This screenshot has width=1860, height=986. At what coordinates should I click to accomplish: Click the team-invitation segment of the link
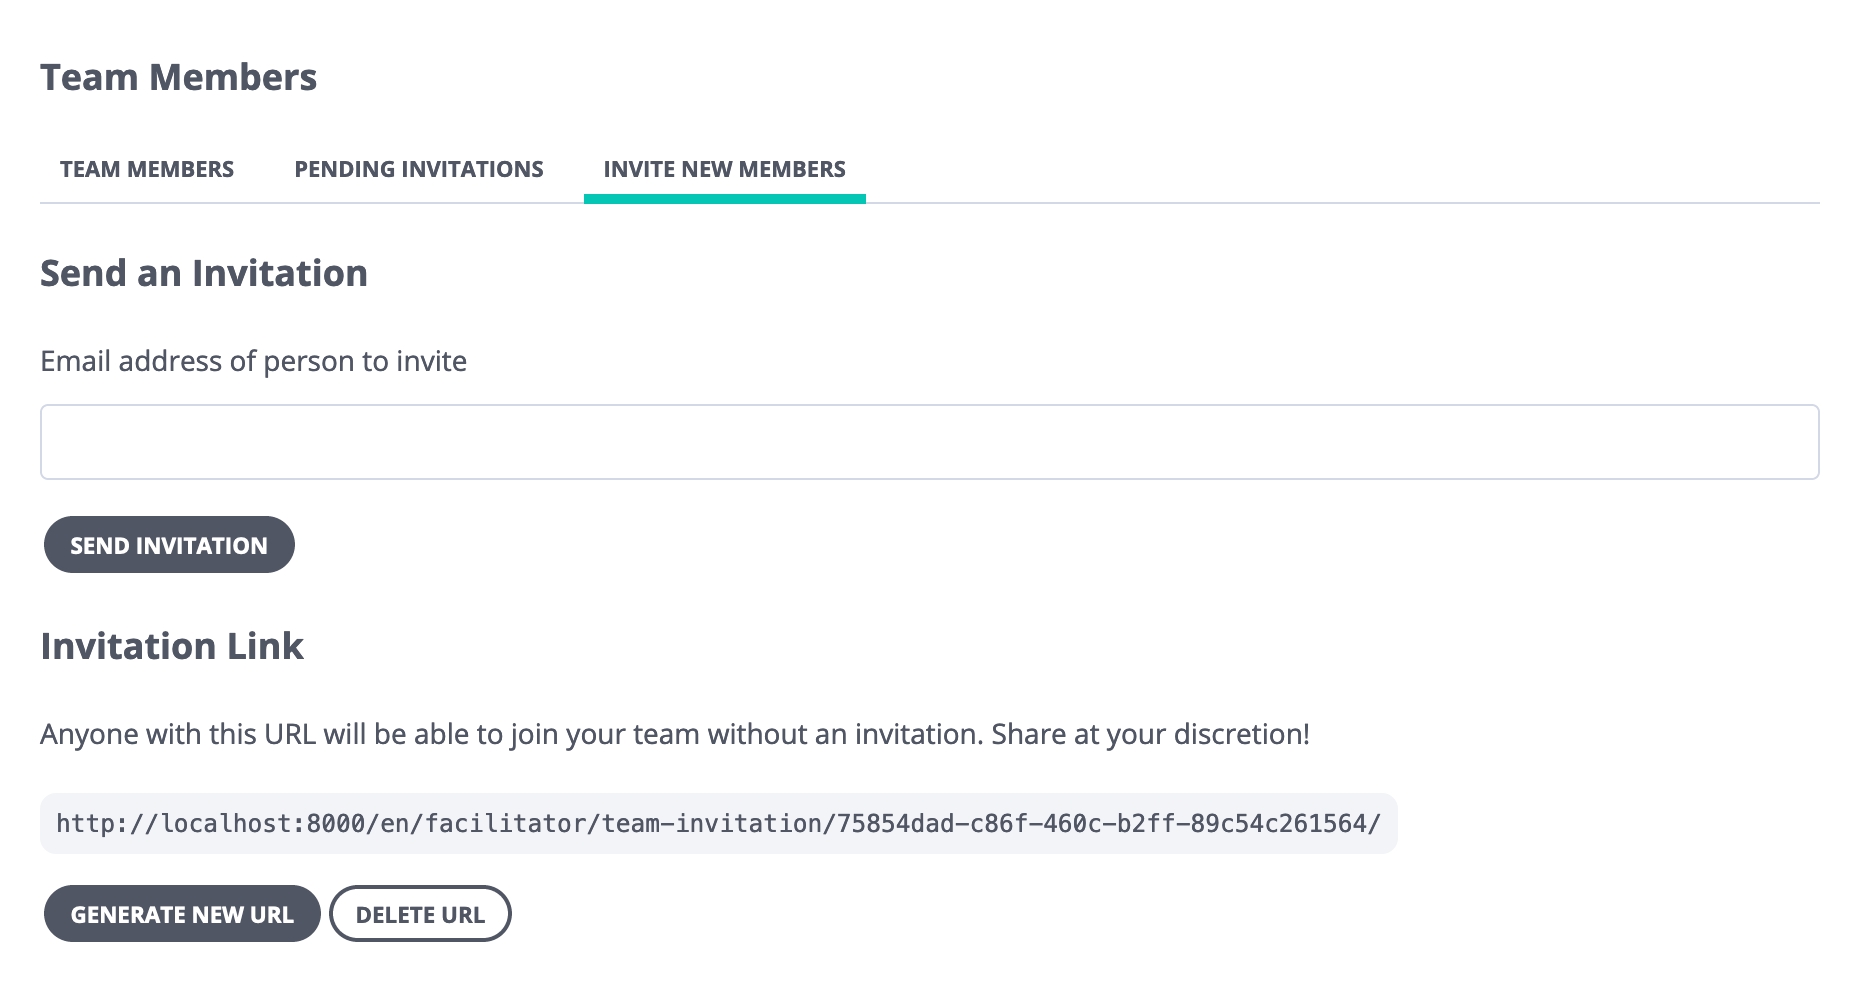coord(712,823)
